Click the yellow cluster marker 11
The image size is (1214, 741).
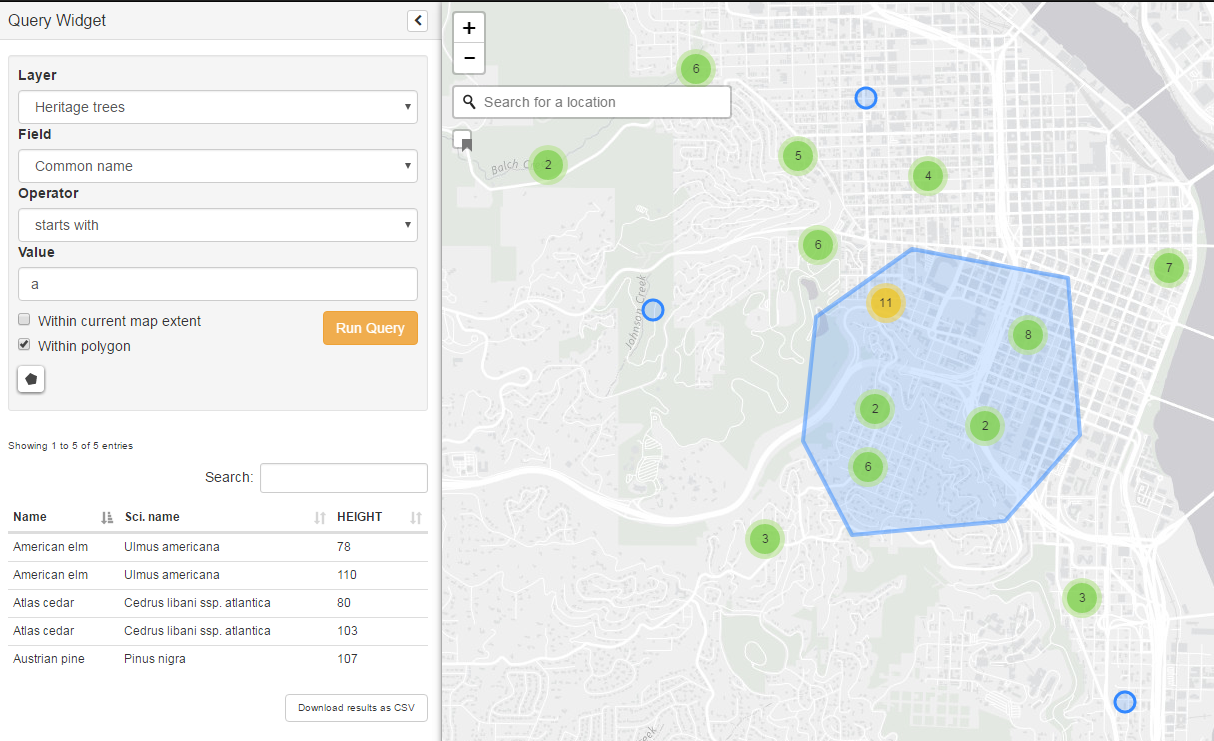pos(885,302)
